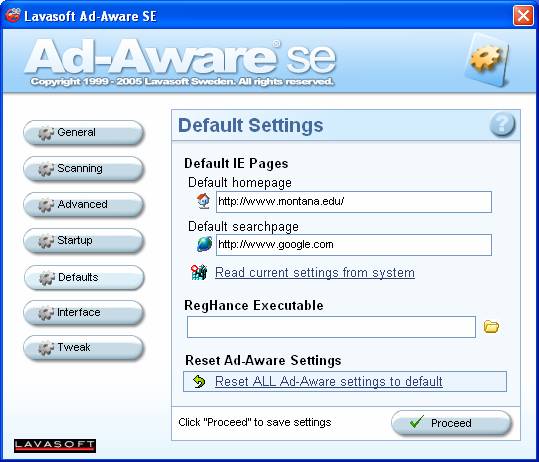The width and height of the screenshot is (539, 462).
Task: Focus the Default homepage URL field
Action: [x=354, y=202]
